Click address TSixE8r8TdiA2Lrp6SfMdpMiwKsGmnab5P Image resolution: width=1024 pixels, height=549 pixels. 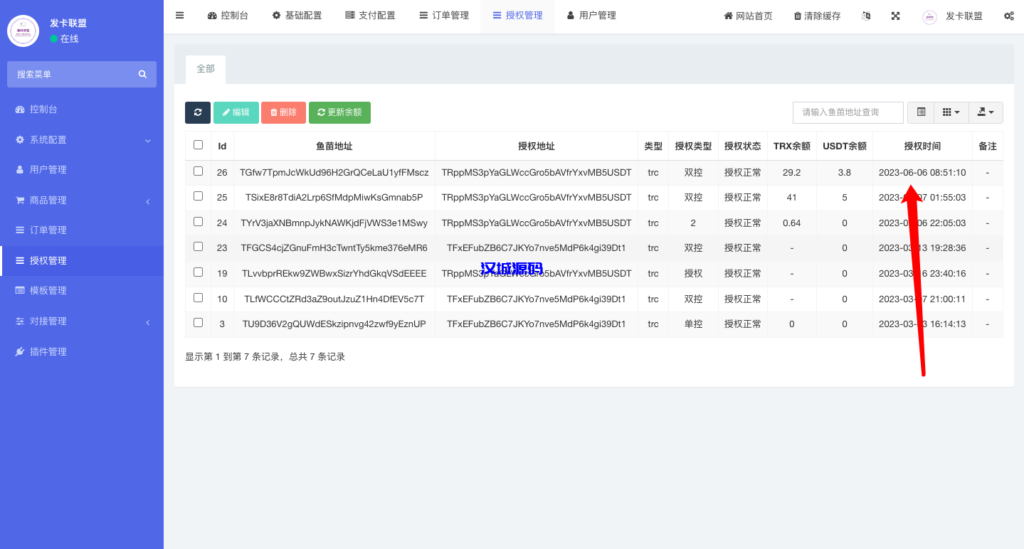tap(334, 197)
